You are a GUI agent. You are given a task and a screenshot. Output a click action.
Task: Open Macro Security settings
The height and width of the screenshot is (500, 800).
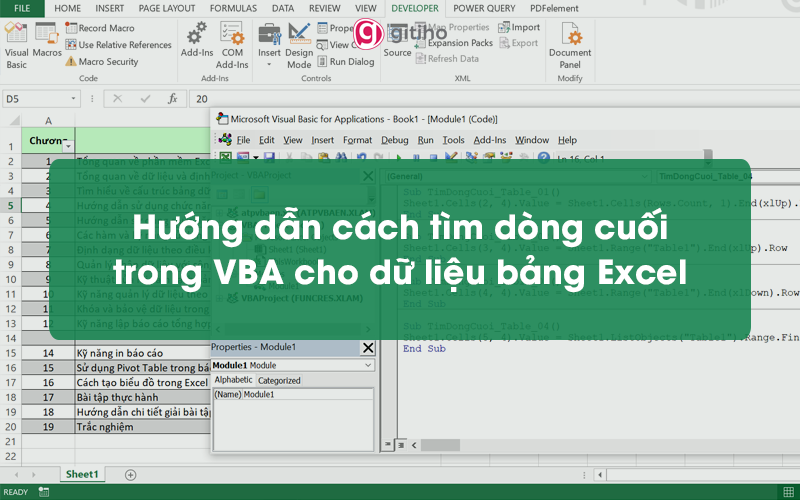(x=102, y=62)
